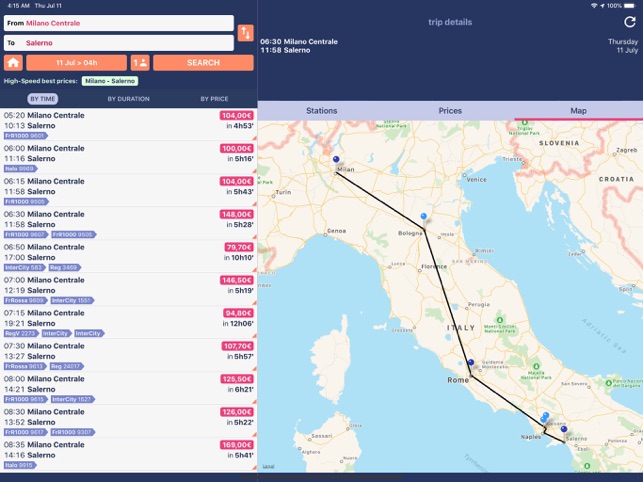Tap the Wi-Fi status icon
The height and width of the screenshot is (482, 643).
(594, 6)
